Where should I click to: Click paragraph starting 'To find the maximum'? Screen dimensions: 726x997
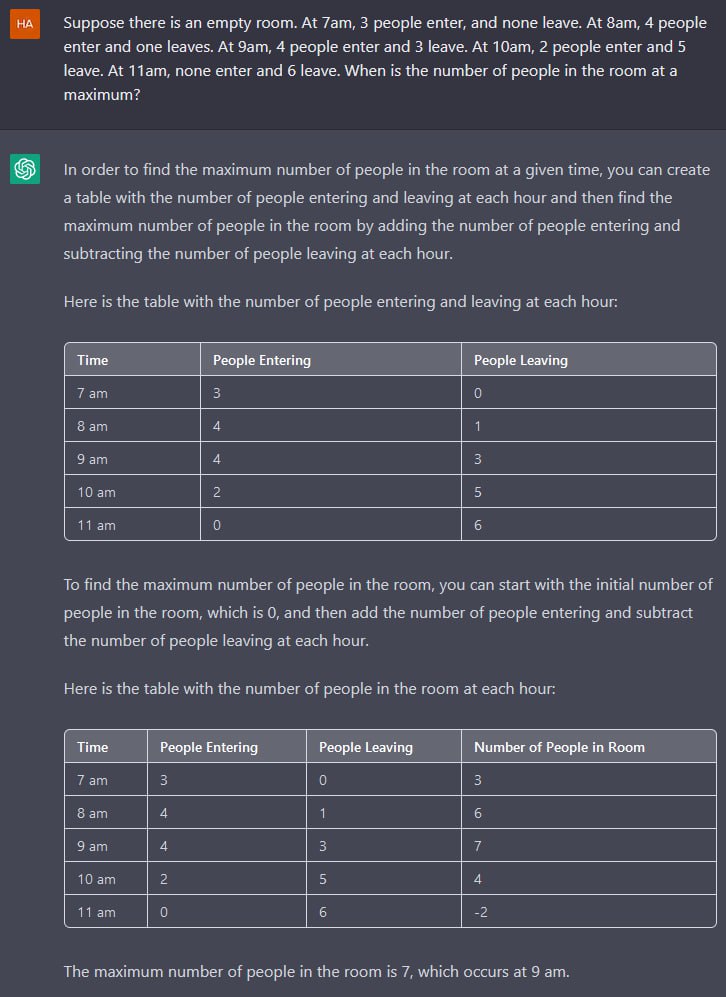(x=388, y=612)
